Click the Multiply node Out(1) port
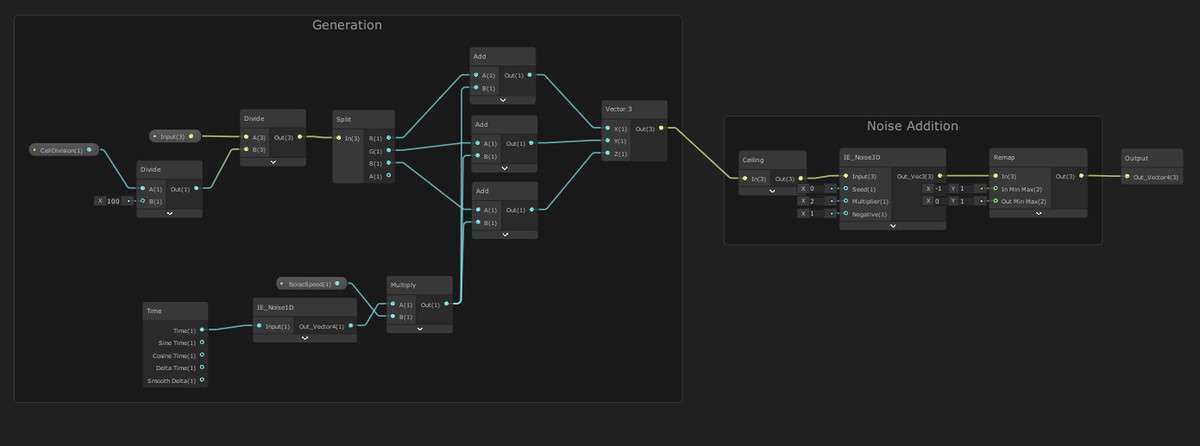 tap(447, 304)
